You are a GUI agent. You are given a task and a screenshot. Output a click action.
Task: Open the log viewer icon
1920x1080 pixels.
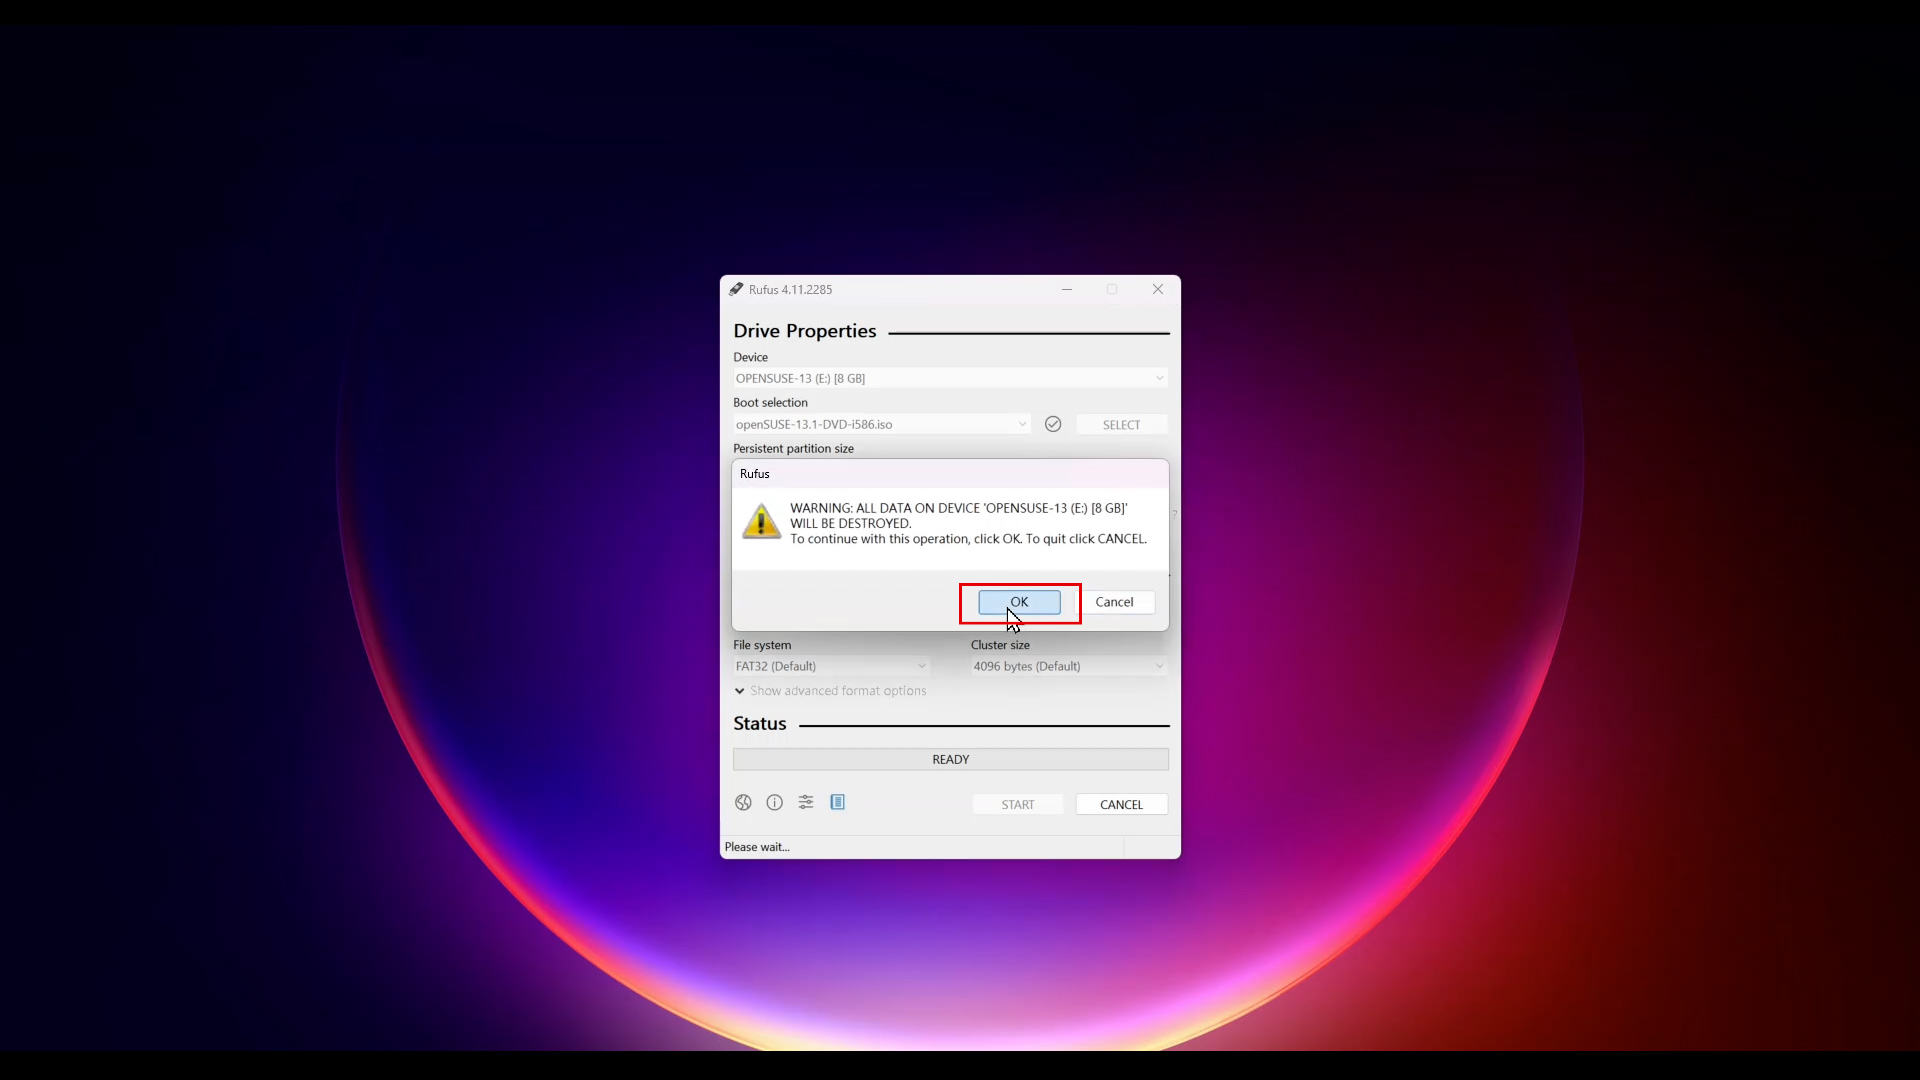pos(838,802)
